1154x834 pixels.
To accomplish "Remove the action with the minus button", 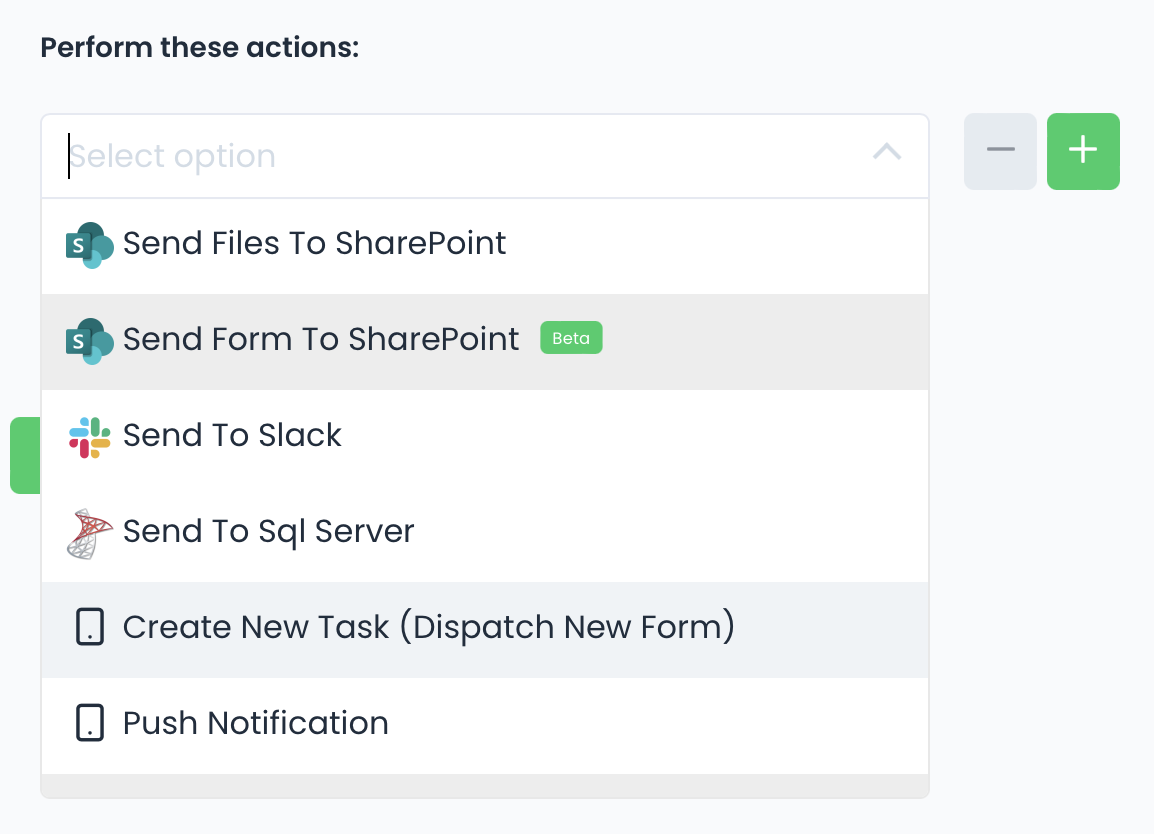I will tap(1000, 151).
